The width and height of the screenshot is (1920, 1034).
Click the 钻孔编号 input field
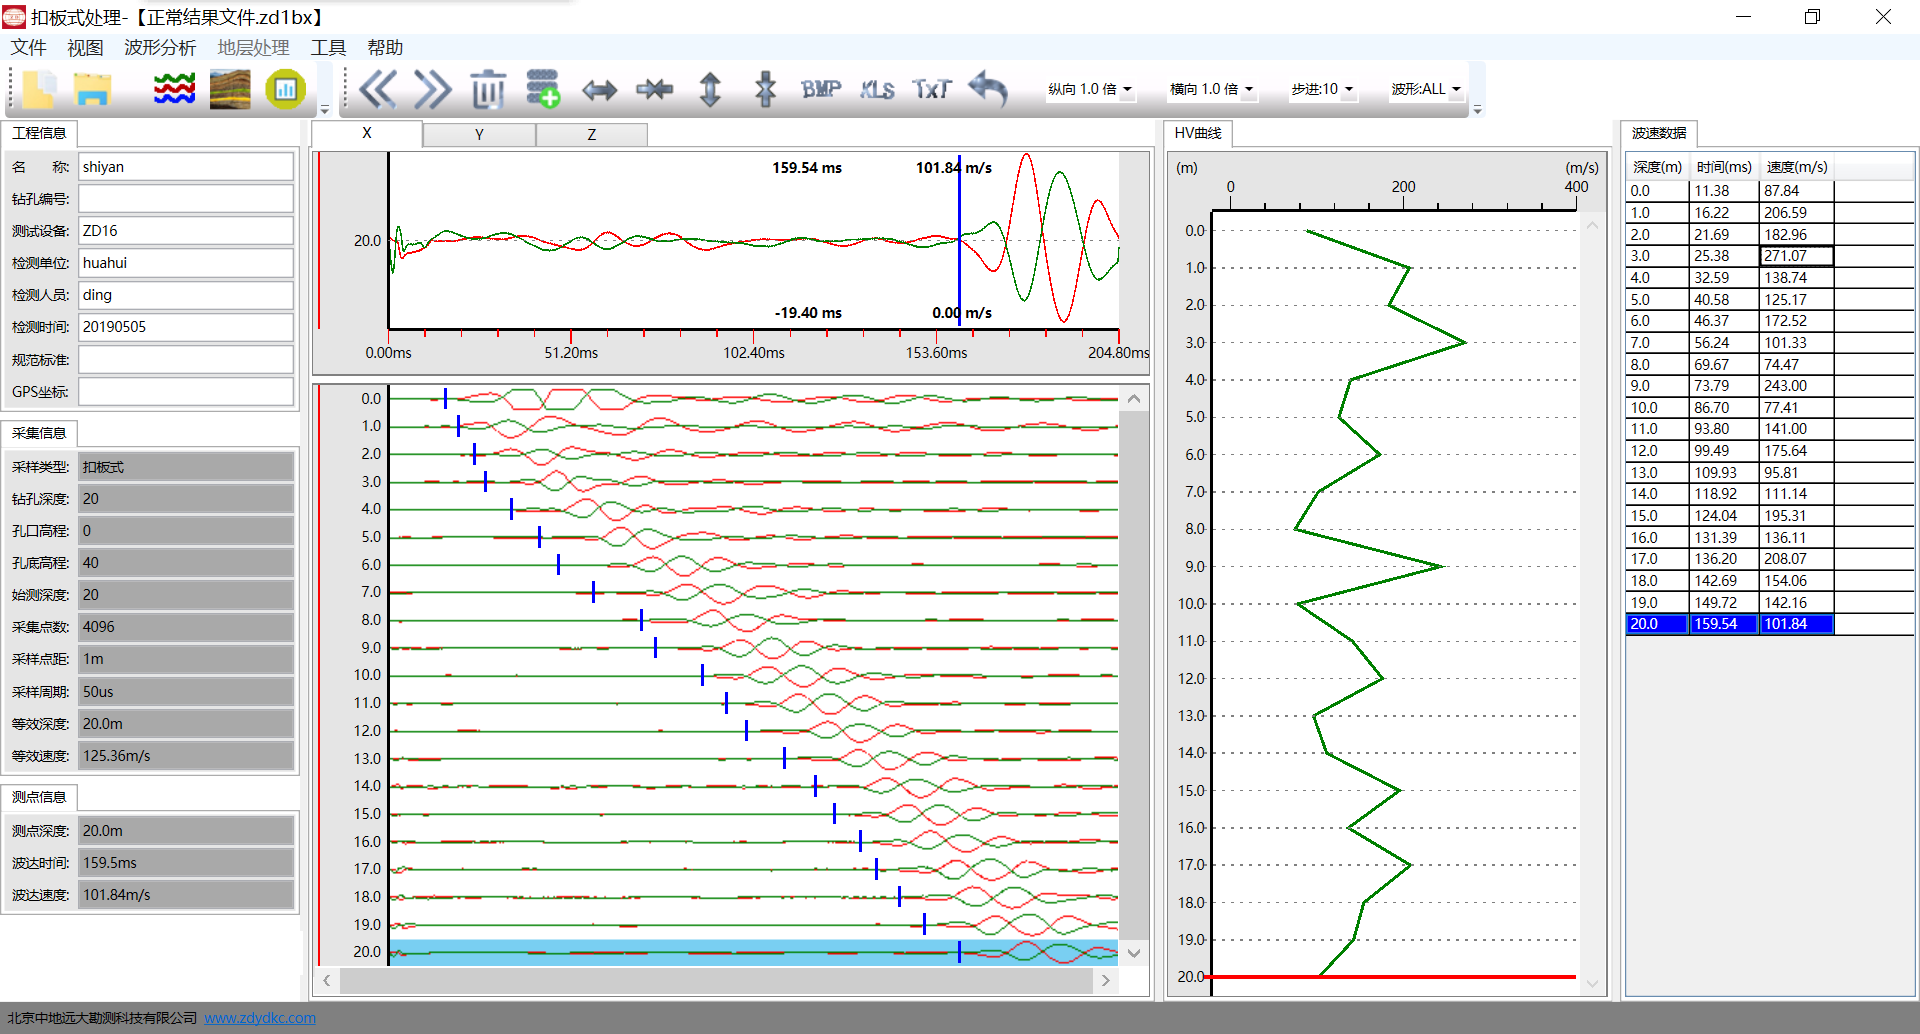tap(186, 199)
